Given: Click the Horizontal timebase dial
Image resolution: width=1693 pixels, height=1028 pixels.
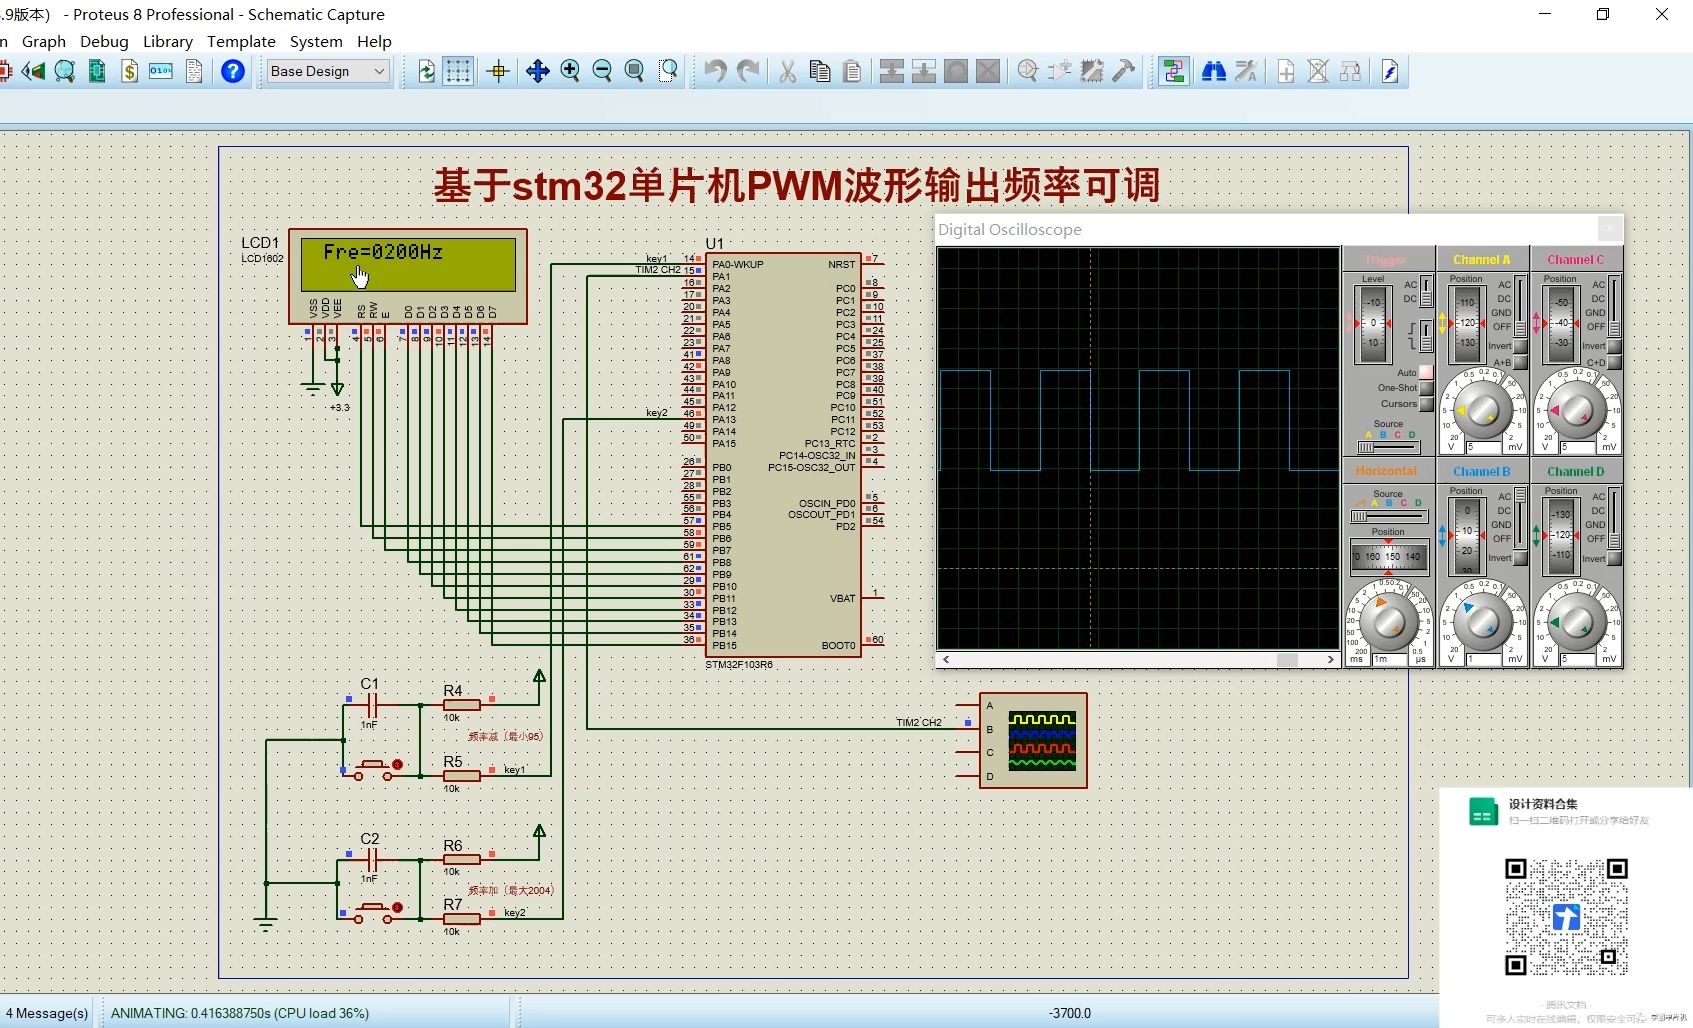Looking at the screenshot, I should [x=1388, y=620].
